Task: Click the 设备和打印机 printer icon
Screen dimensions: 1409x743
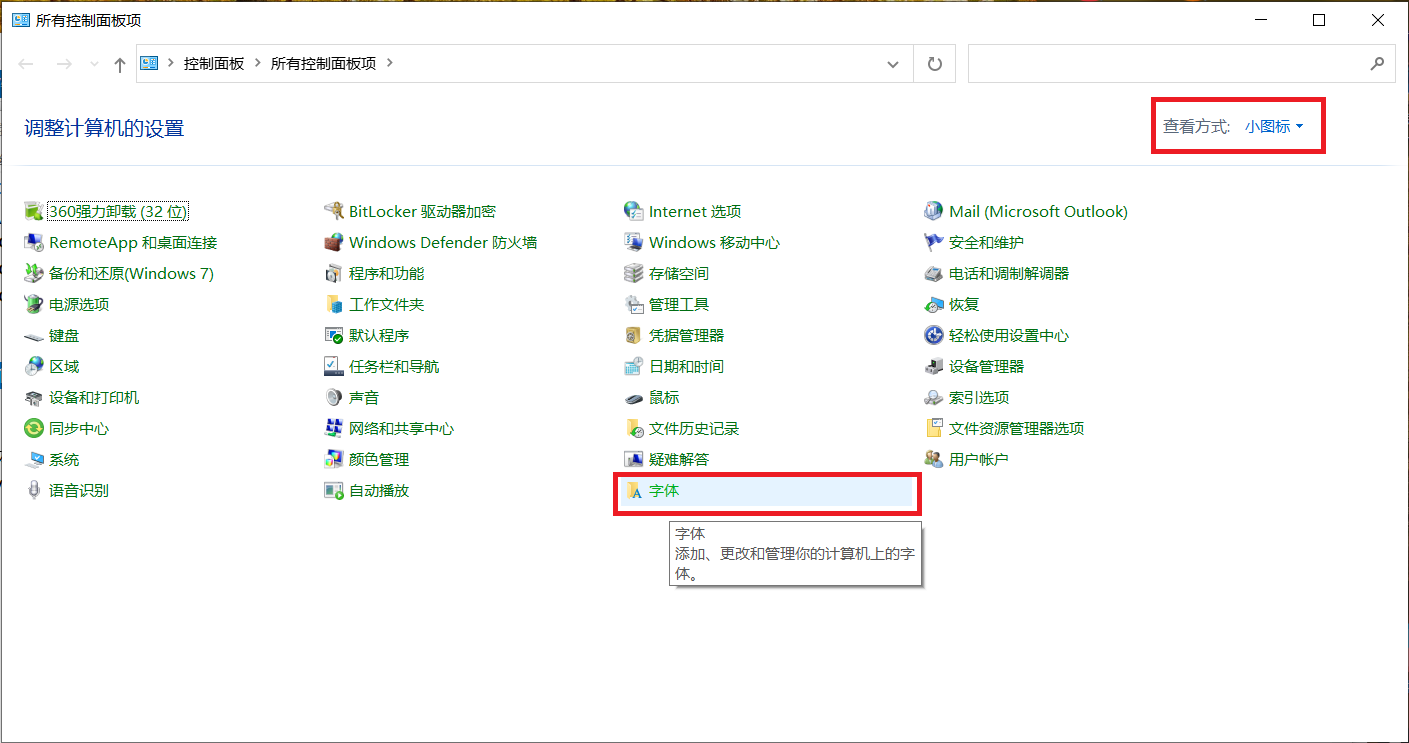Action: click(35, 397)
